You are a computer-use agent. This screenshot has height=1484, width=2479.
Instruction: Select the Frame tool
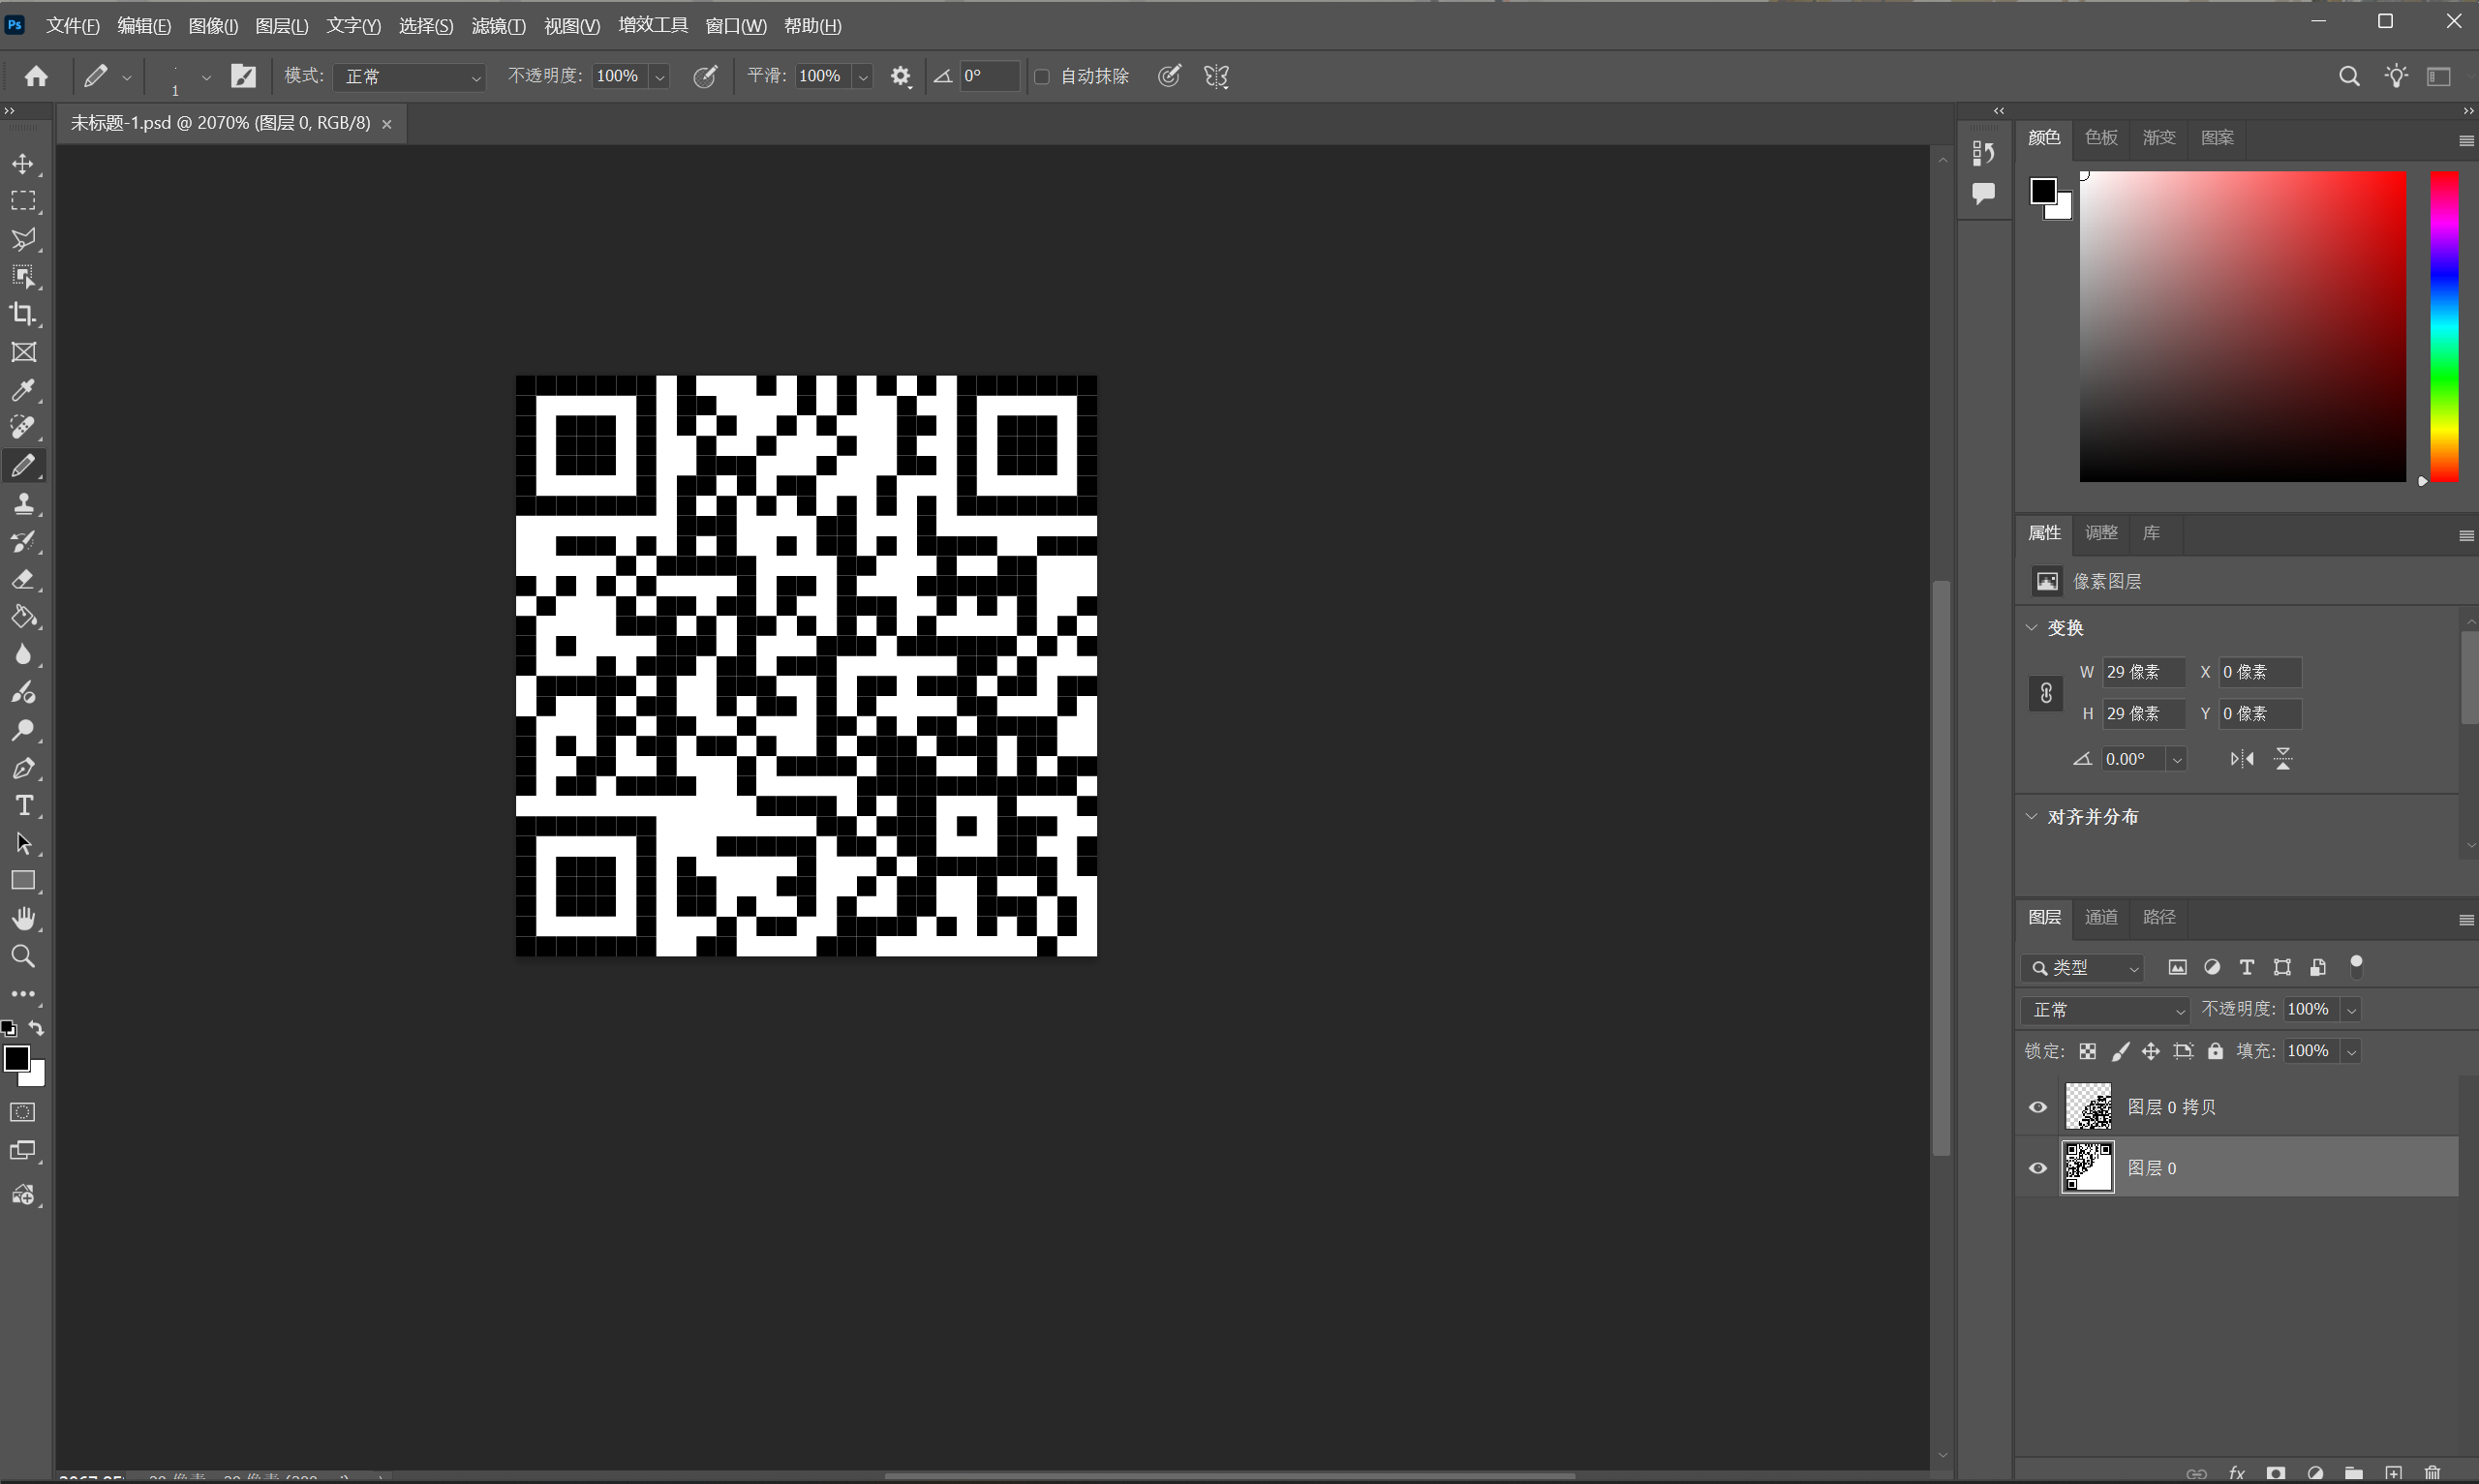click(23, 352)
